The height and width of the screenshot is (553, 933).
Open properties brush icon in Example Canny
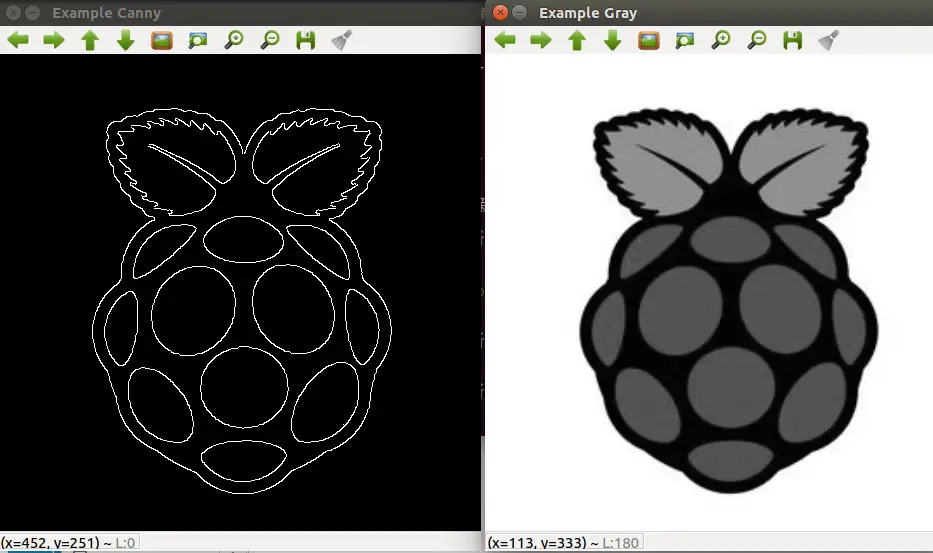click(342, 40)
